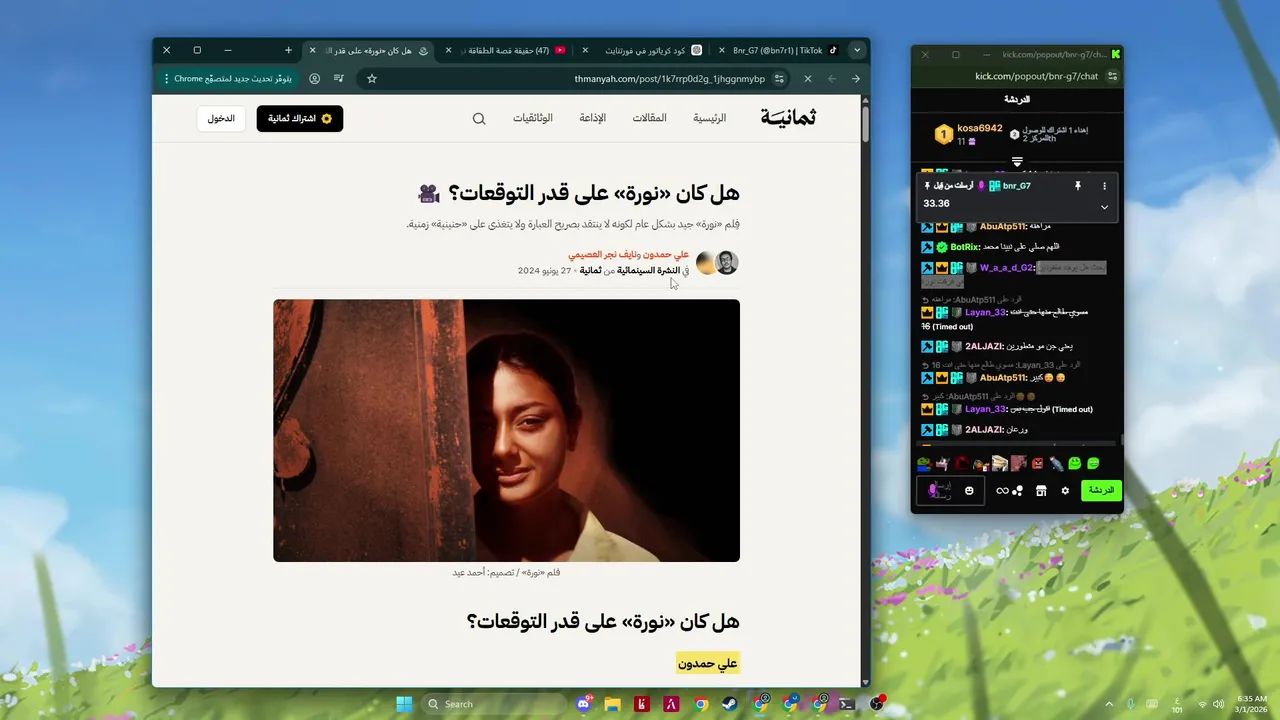Open three-dot options on pinned message

(x=1105, y=186)
